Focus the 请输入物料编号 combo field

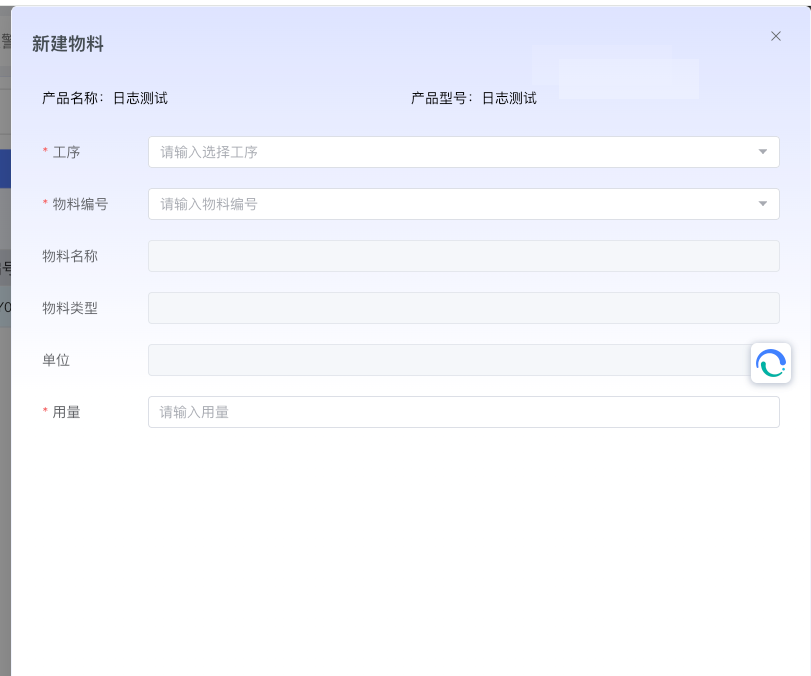[x=450, y=204]
